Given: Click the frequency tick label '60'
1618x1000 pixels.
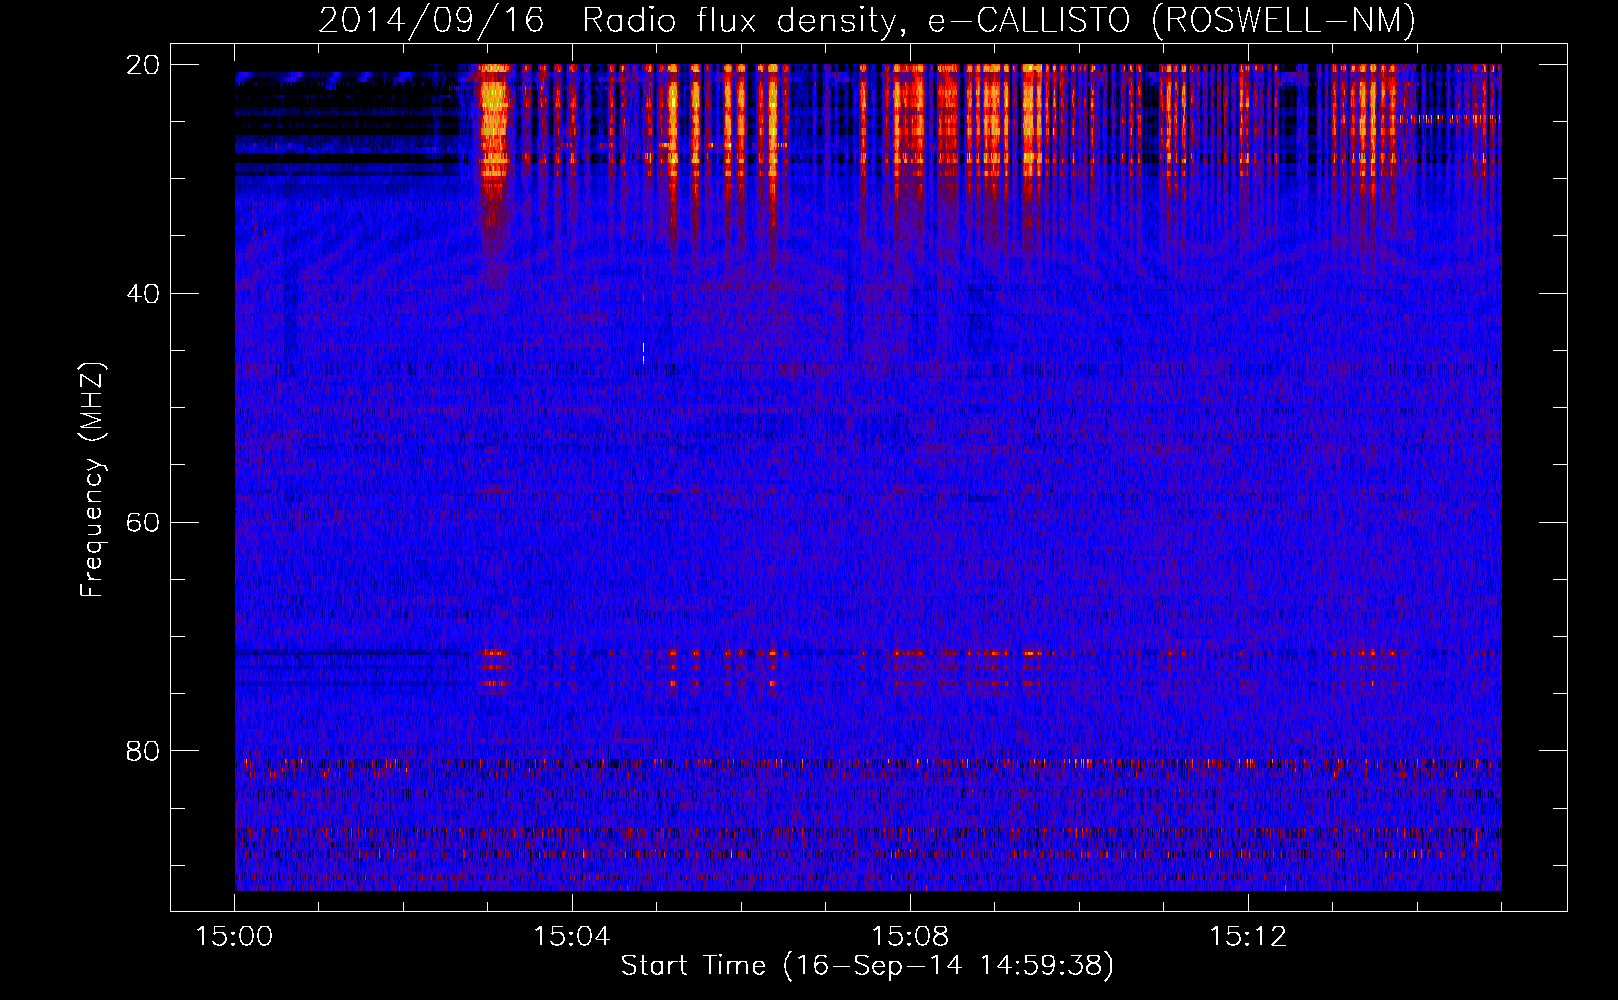Looking at the screenshot, I should coord(144,523).
